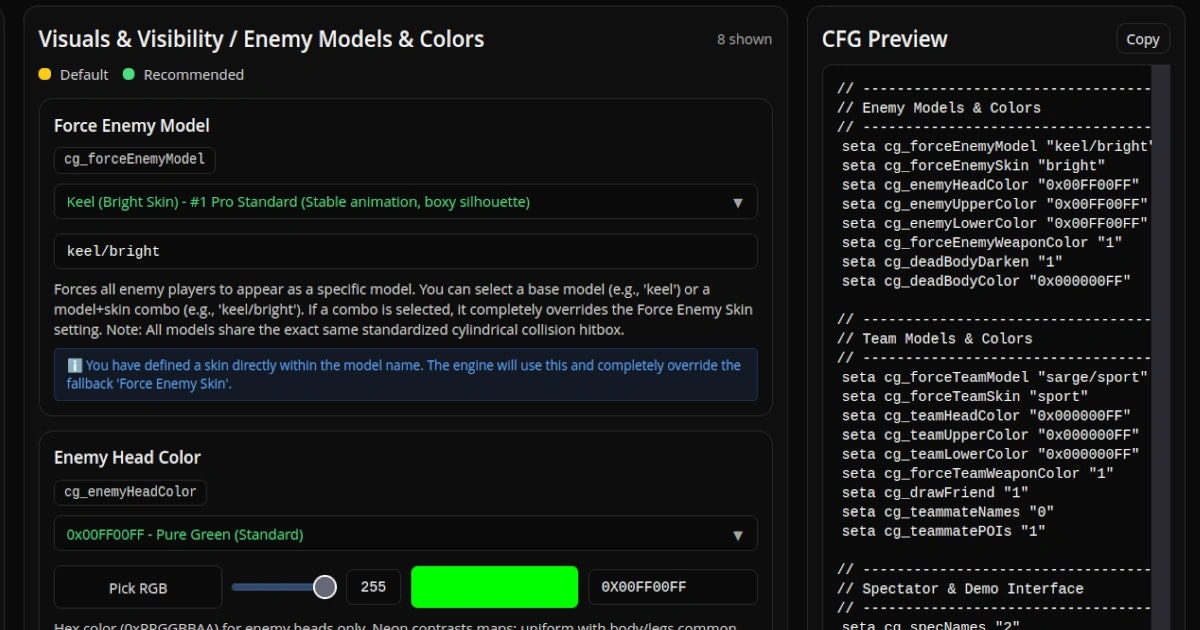The width and height of the screenshot is (1200, 630).
Task: Open the 0x00FF00FF Pure Green color dropdown
Action: coord(405,534)
